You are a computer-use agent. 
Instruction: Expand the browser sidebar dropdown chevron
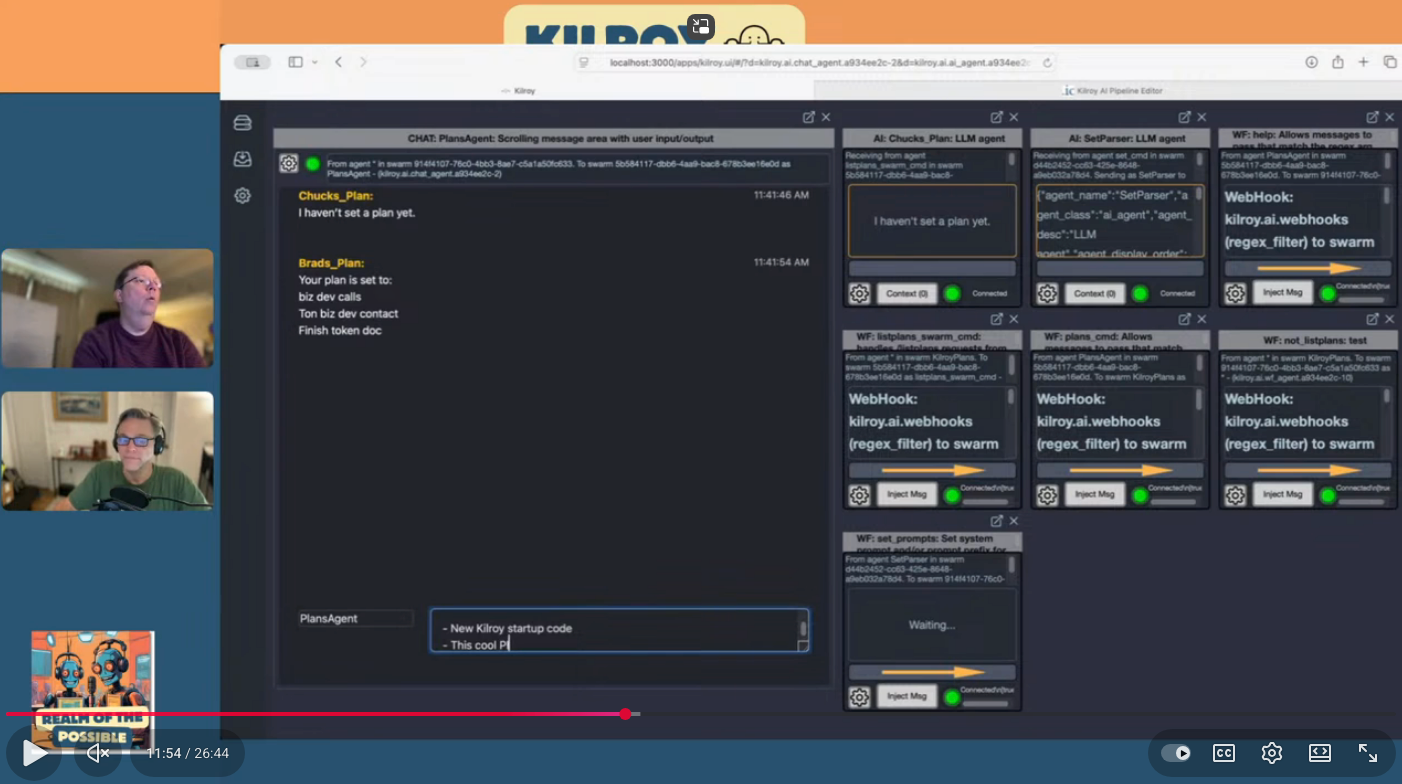[x=315, y=62]
